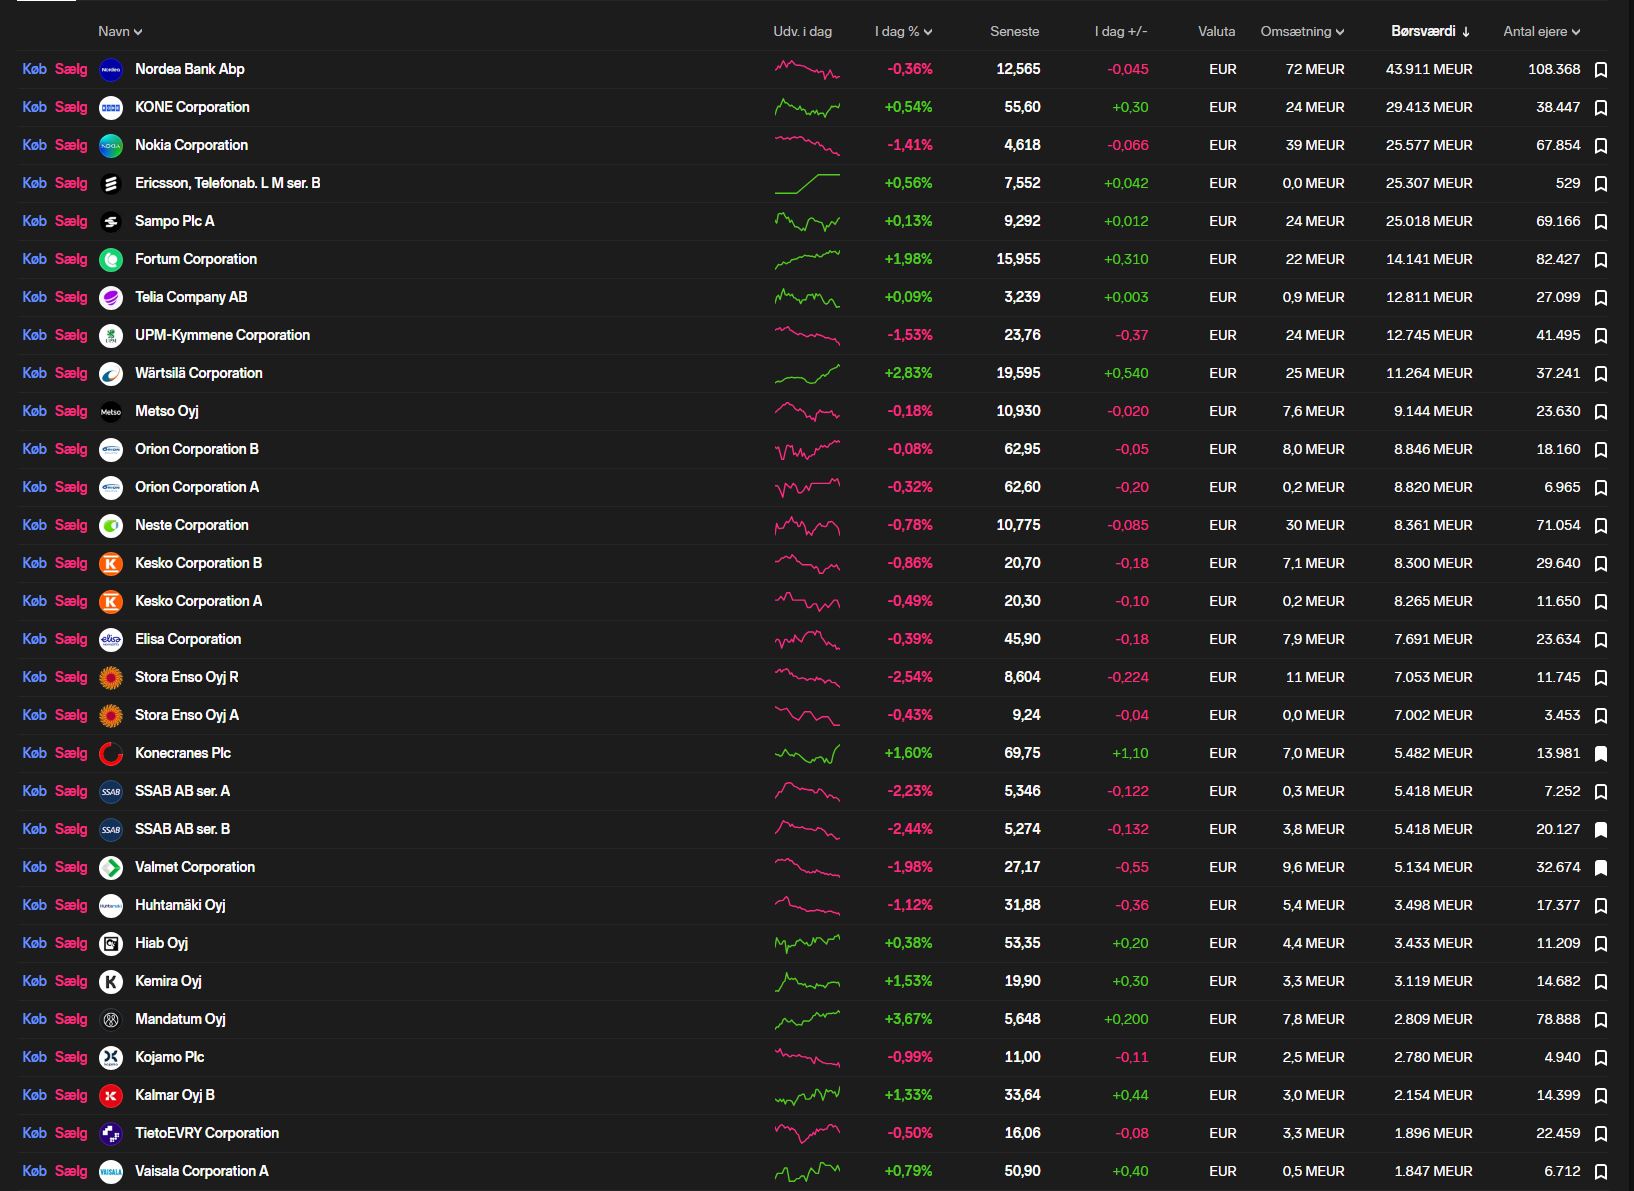Sort by the Børsværdi column header

tap(1430, 32)
